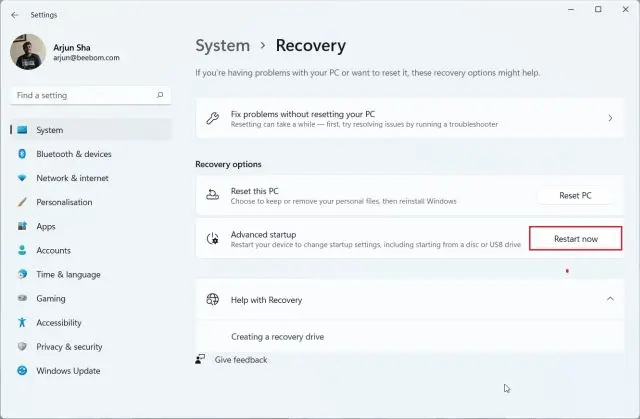Close the Settings window

(625, 9)
